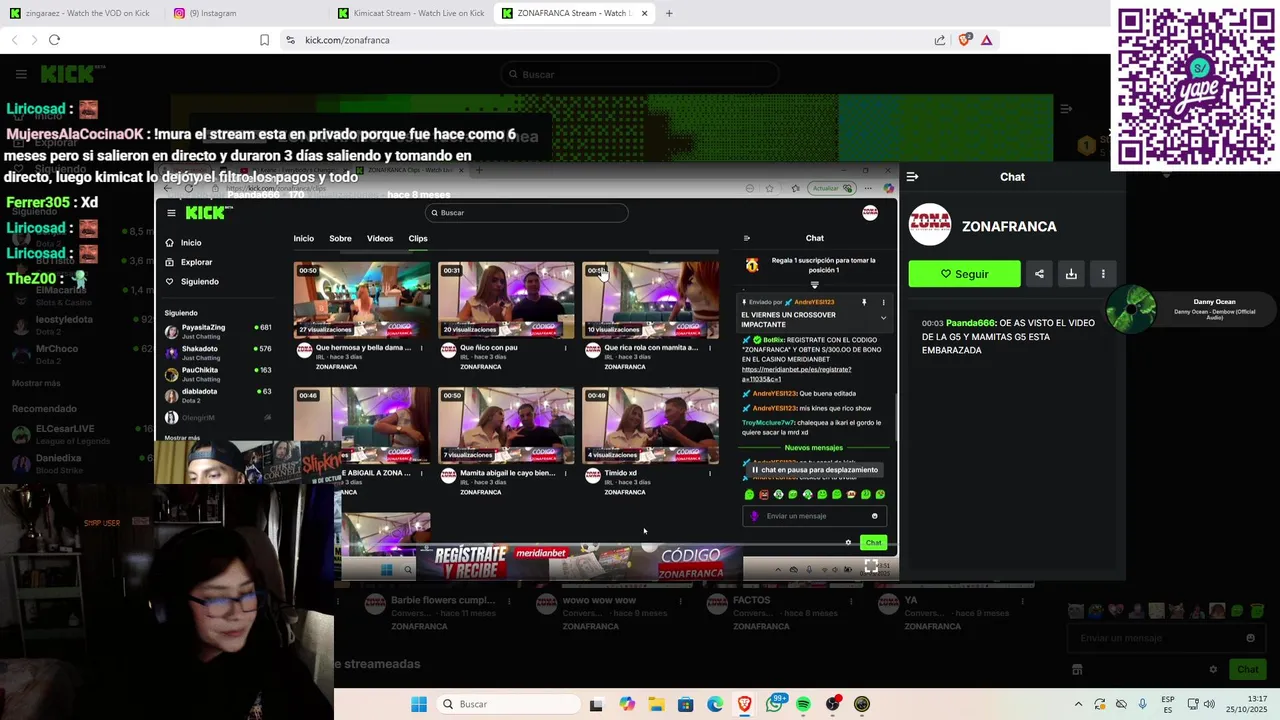Image resolution: width=1280 pixels, height=720 pixels.
Task: Open Spotify from the taskbar
Action: [x=803, y=704]
